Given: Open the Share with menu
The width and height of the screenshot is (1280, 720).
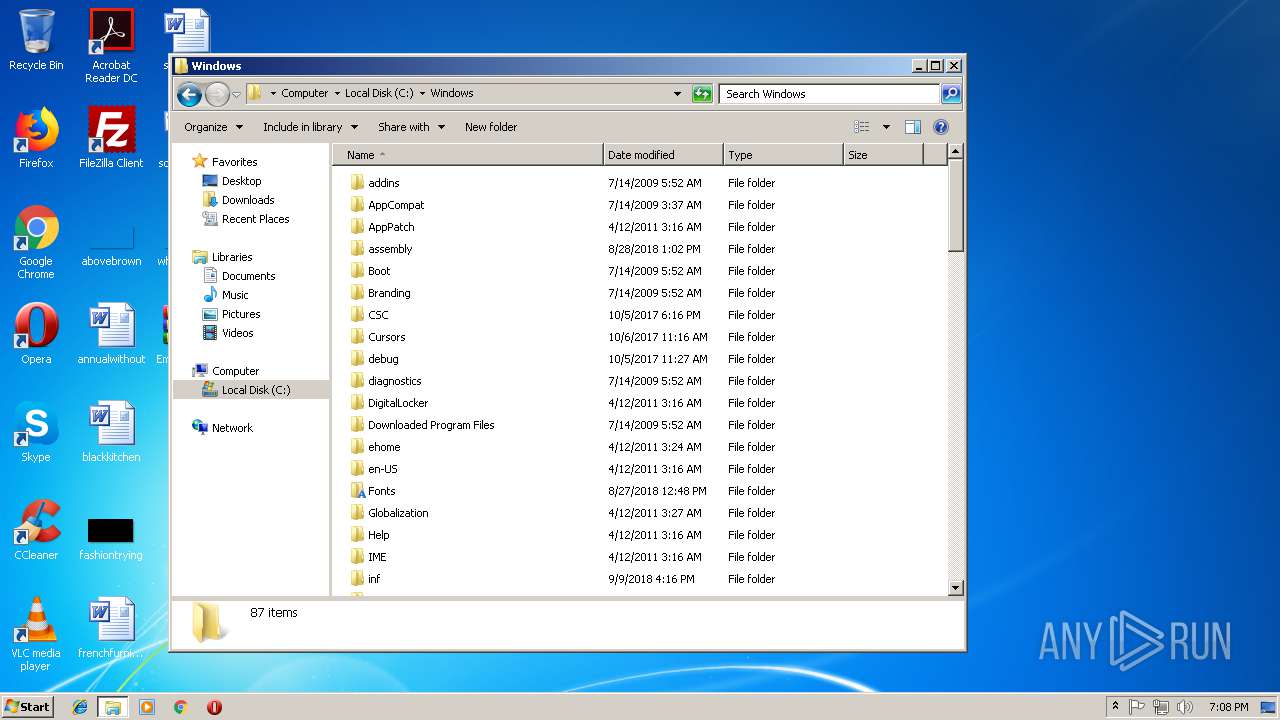Looking at the screenshot, I should (x=411, y=127).
